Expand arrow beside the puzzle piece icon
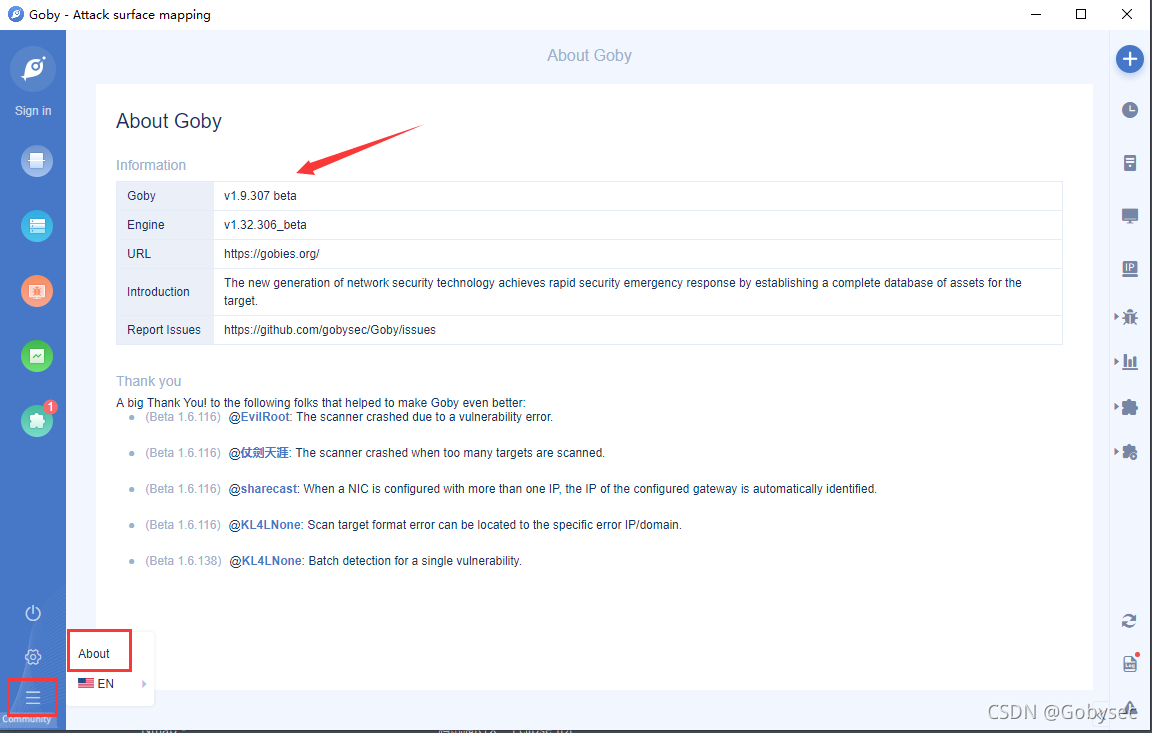This screenshot has width=1152, height=733. click(x=1117, y=406)
